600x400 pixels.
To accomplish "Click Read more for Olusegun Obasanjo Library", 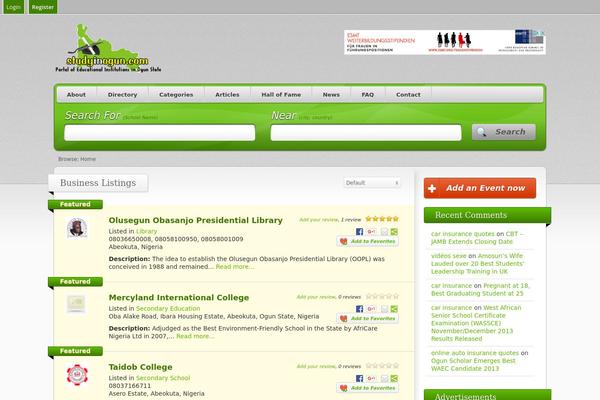I will pos(235,267).
